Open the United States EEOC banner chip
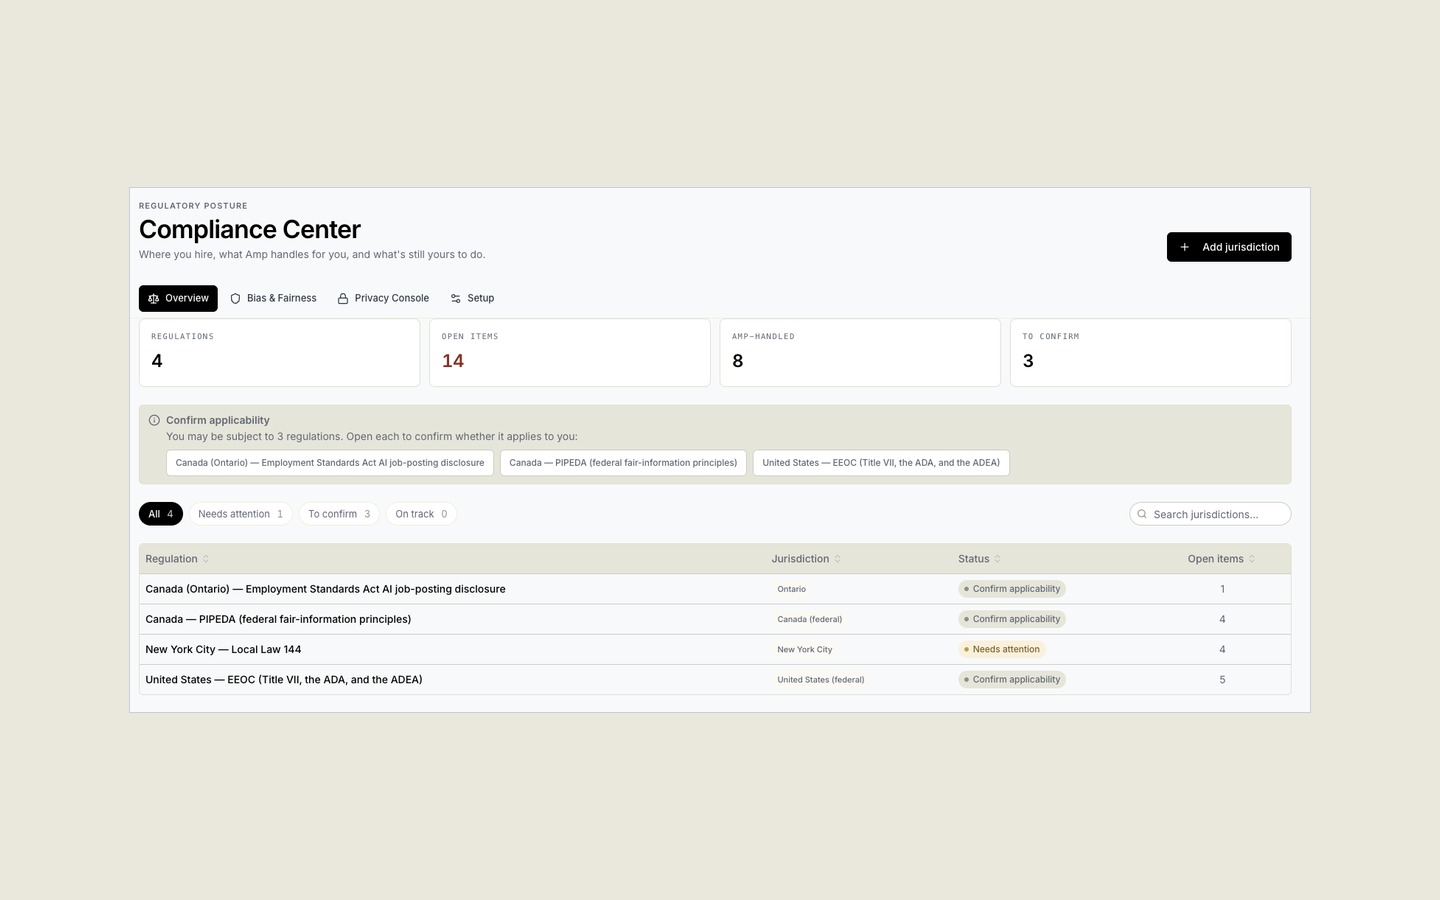This screenshot has width=1440, height=900. pos(881,463)
